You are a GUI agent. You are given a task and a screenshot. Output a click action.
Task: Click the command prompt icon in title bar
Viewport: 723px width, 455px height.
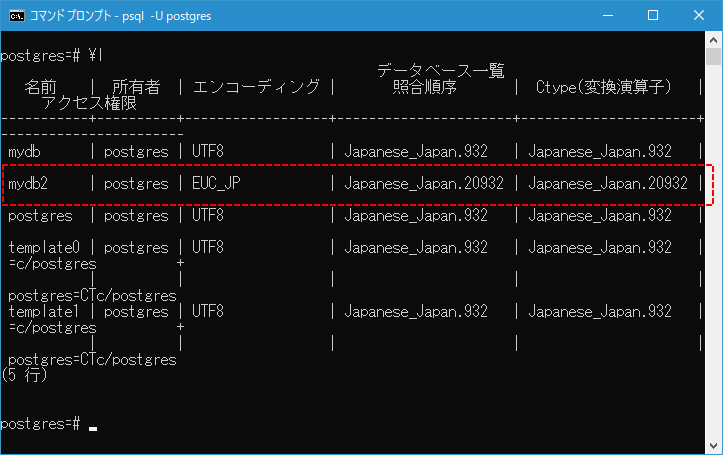pos(17,16)
